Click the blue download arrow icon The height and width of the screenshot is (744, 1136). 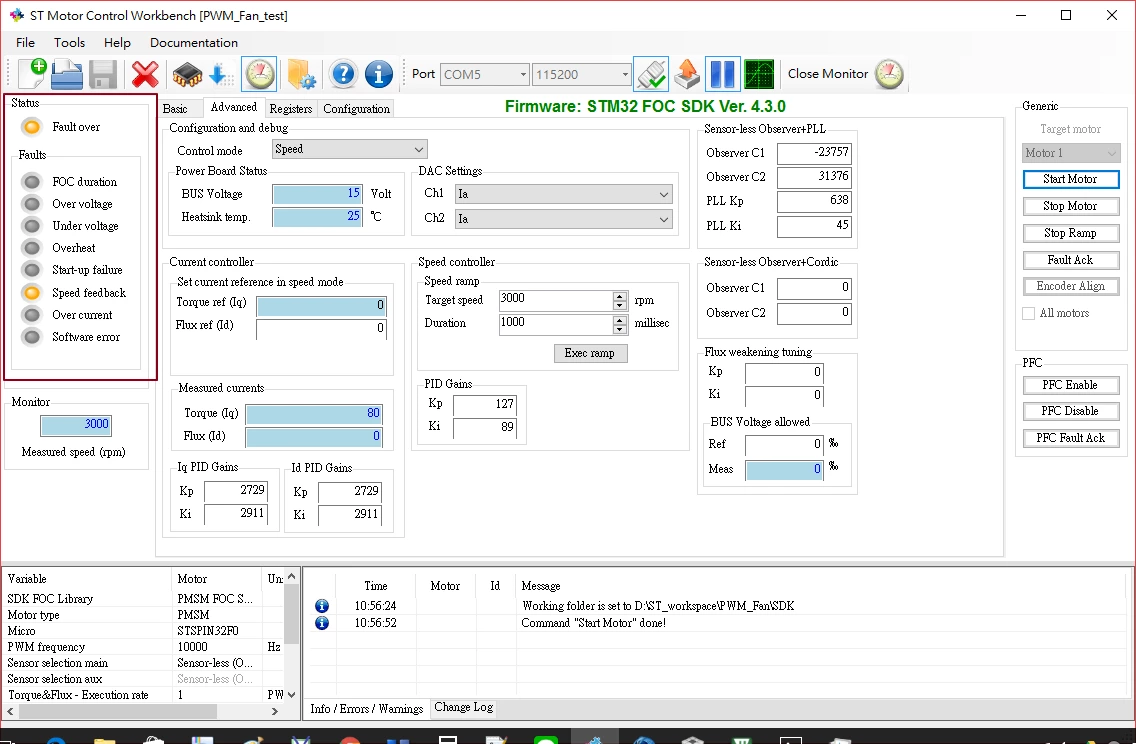(220, 75)
